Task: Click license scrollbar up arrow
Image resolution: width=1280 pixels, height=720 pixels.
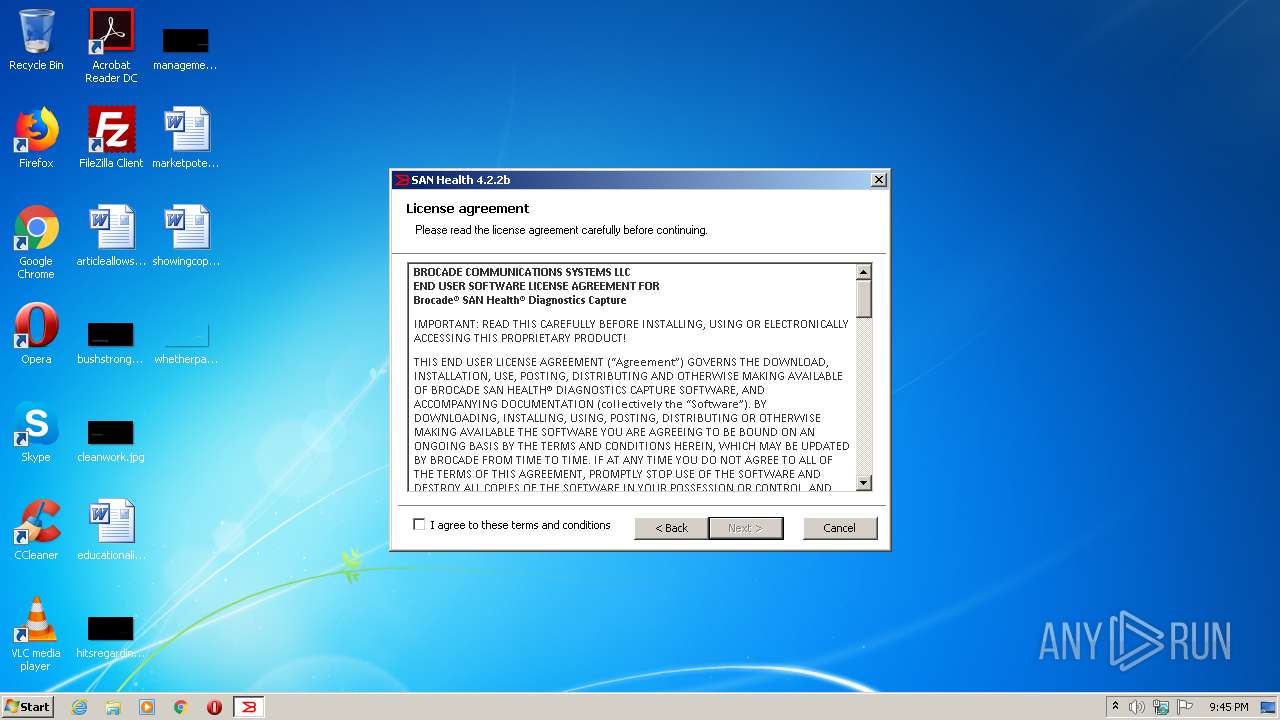Action: click(x=864, y=272)
